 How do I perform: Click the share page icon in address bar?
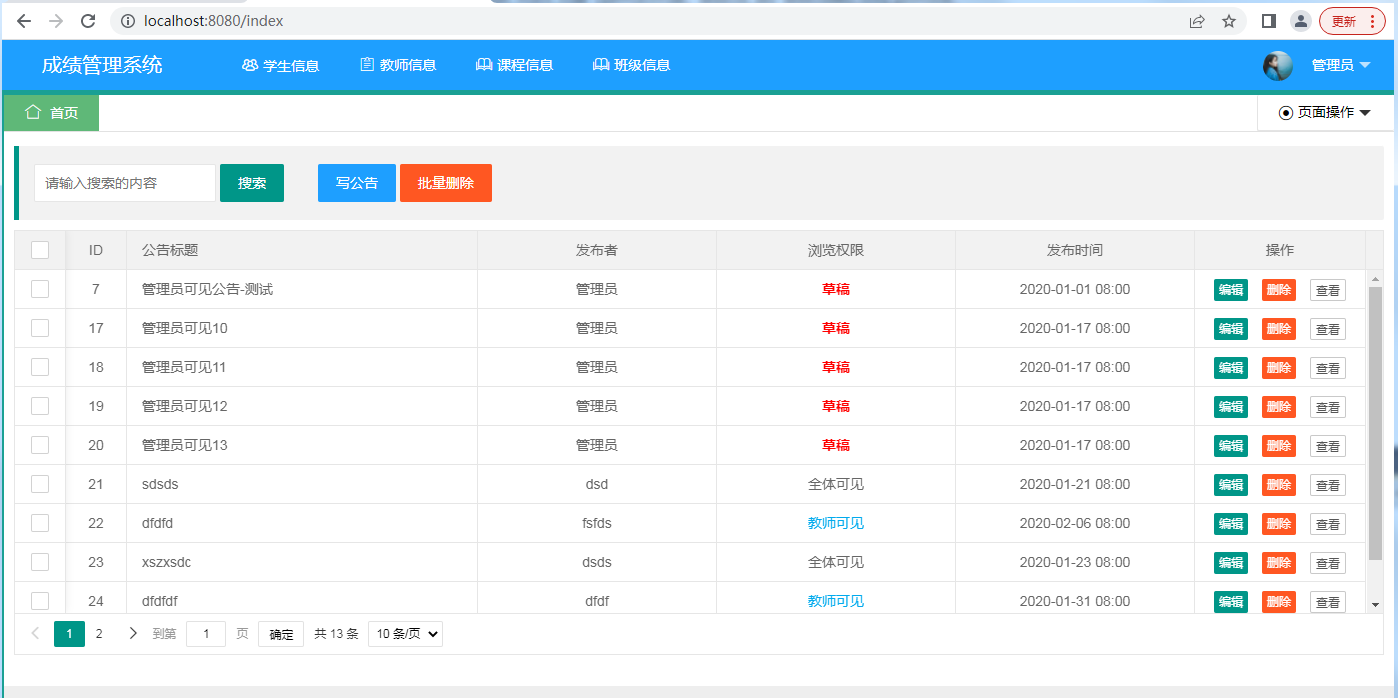(x=1197, y=21)
